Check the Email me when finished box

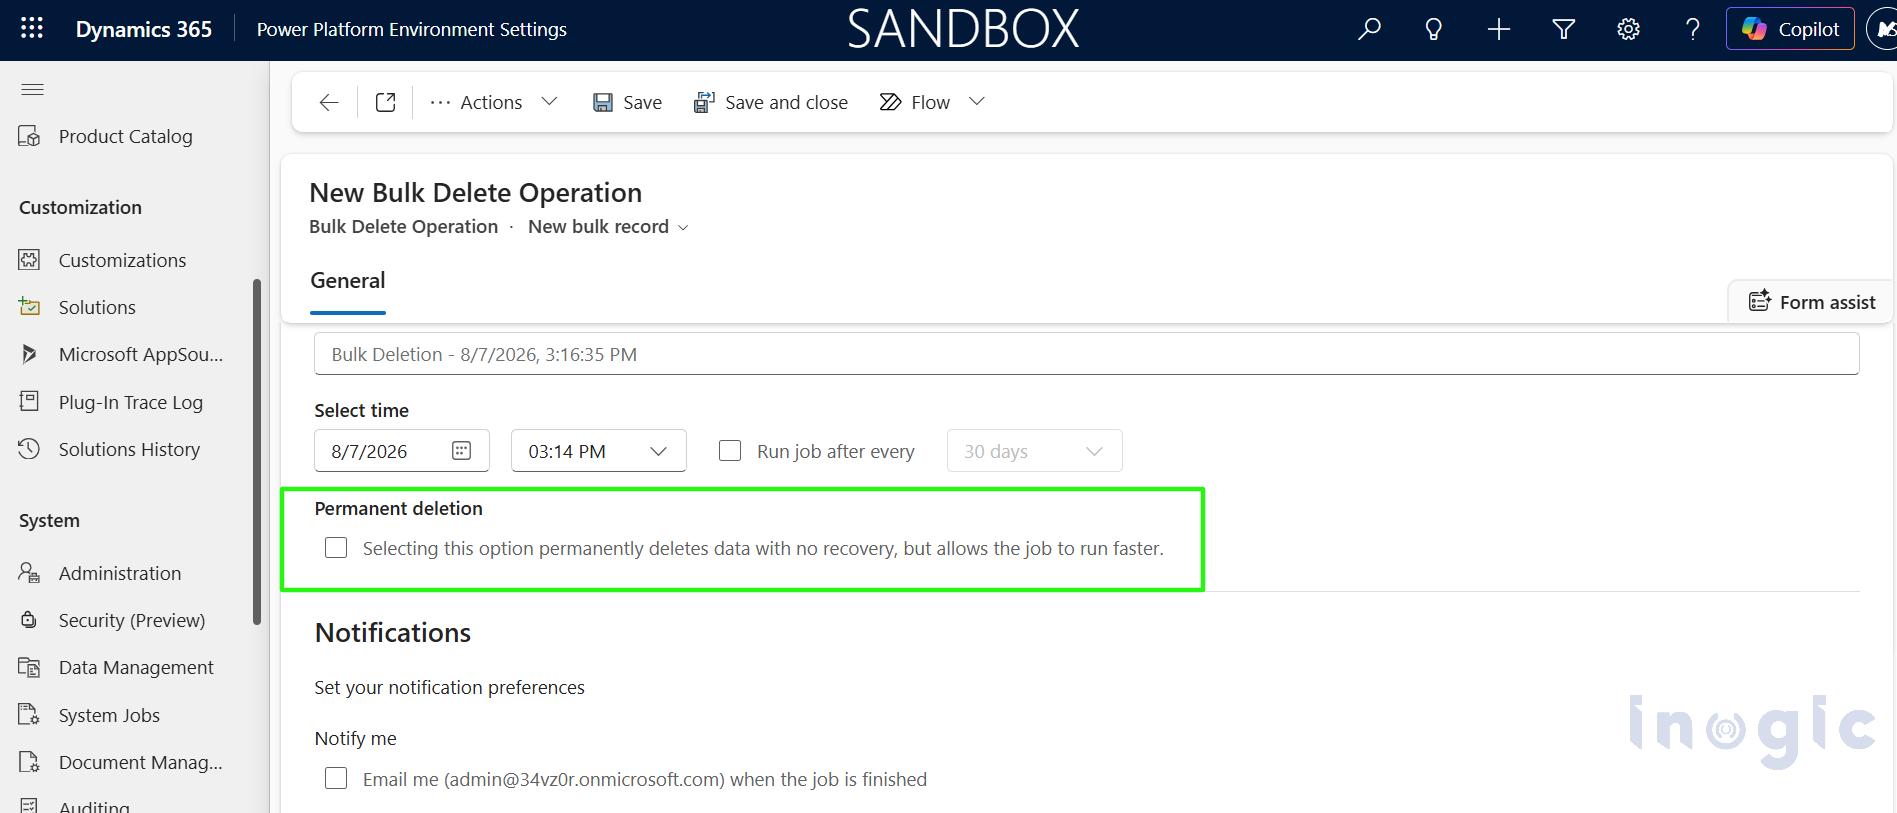click(x=336, y=779)
